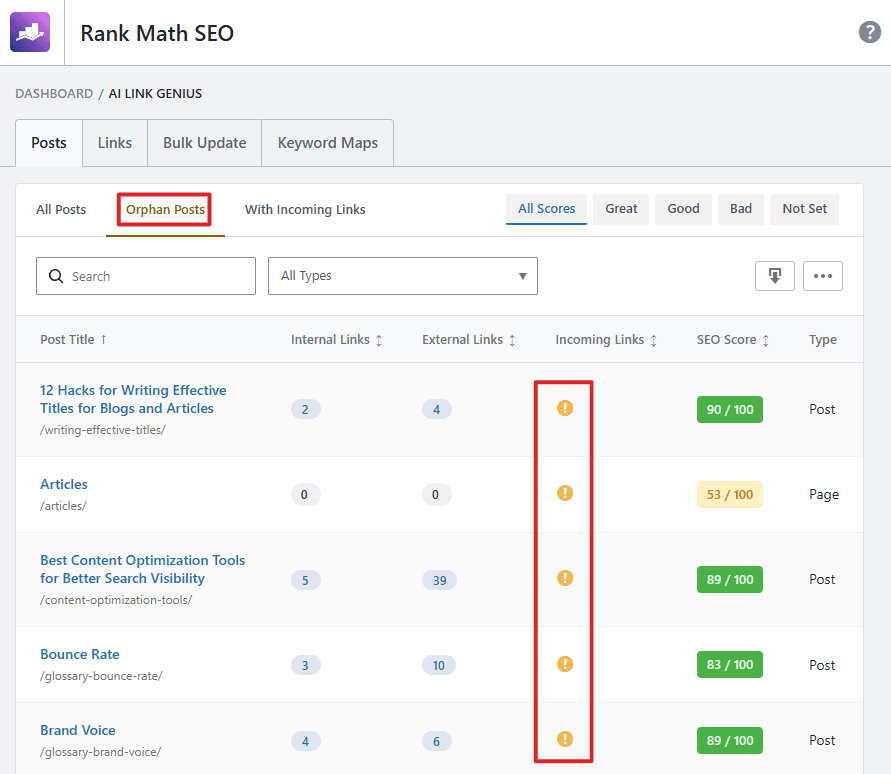Click the export download icon button

[x=775, y=276]
